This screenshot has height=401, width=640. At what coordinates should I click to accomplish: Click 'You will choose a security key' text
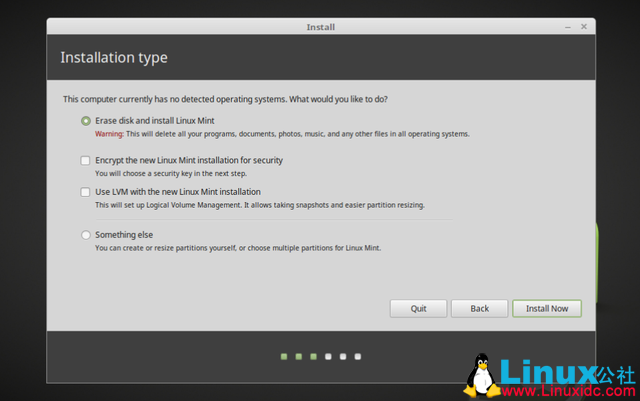point(171,174)
